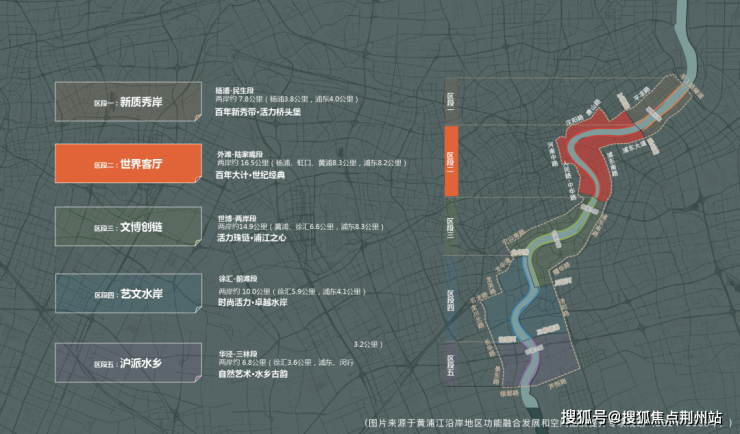Screen dimensions: 740x434
Task: Click the 银都路 road label on map
Action: 509,392
